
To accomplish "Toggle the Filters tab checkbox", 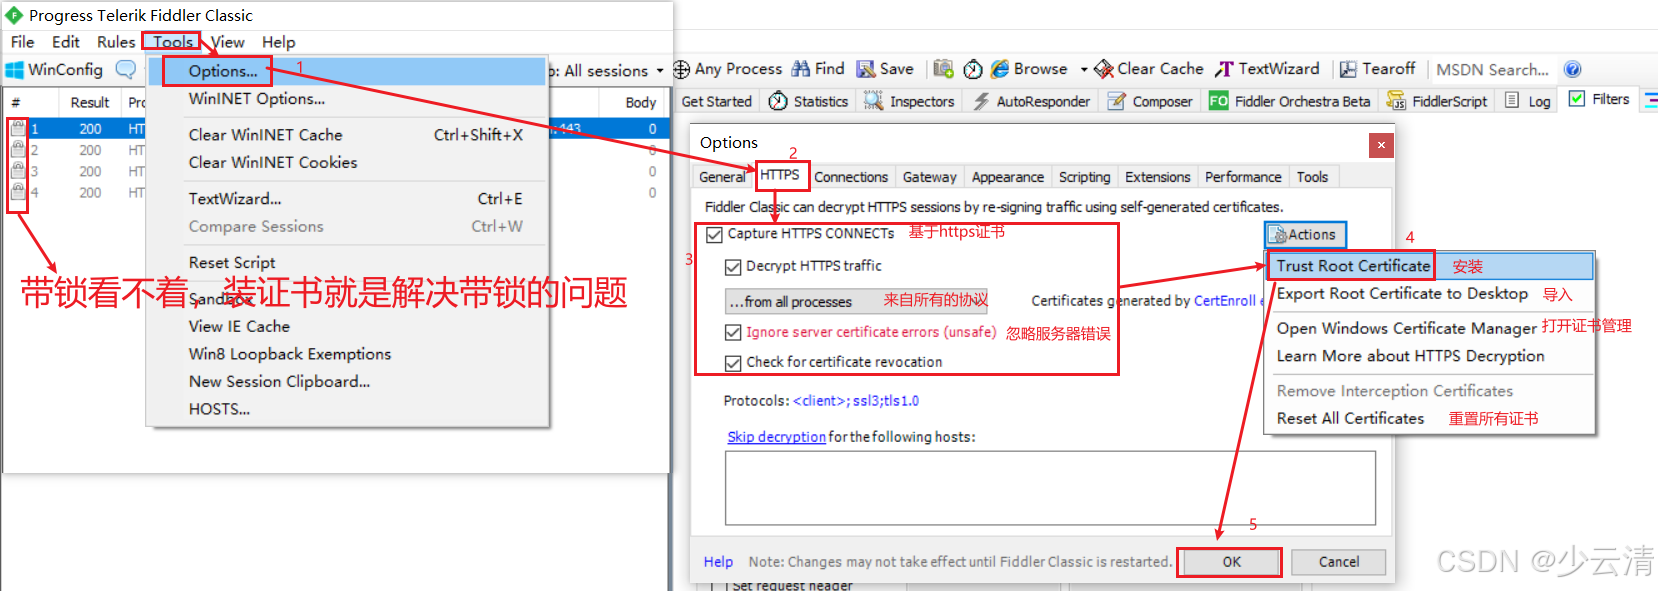I will 1577,98.
